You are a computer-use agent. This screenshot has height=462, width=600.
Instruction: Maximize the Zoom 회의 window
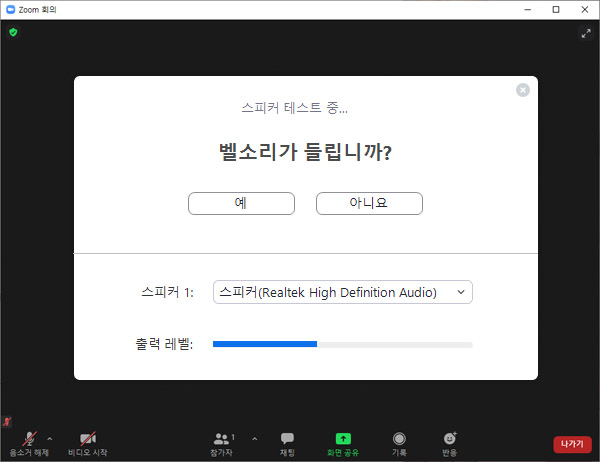[x=556, y=9]
